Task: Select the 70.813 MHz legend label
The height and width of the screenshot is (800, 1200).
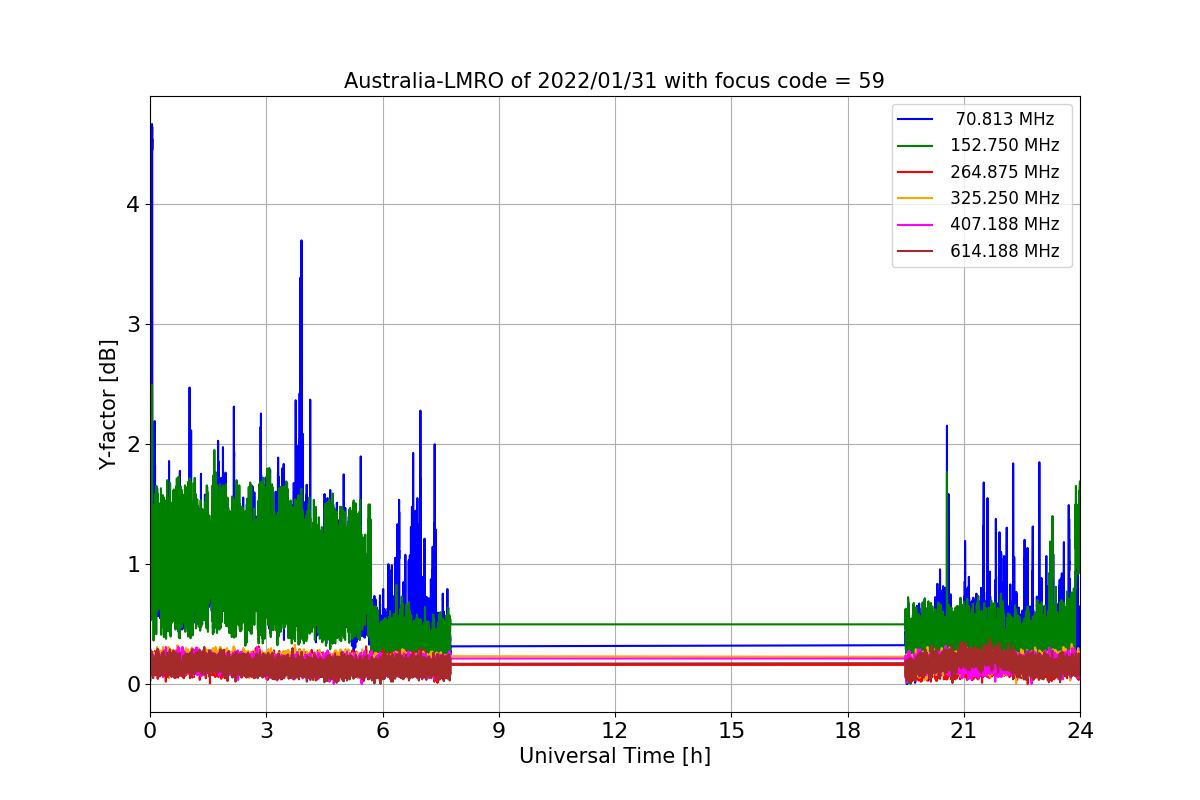Action: tap(1005, 119)
